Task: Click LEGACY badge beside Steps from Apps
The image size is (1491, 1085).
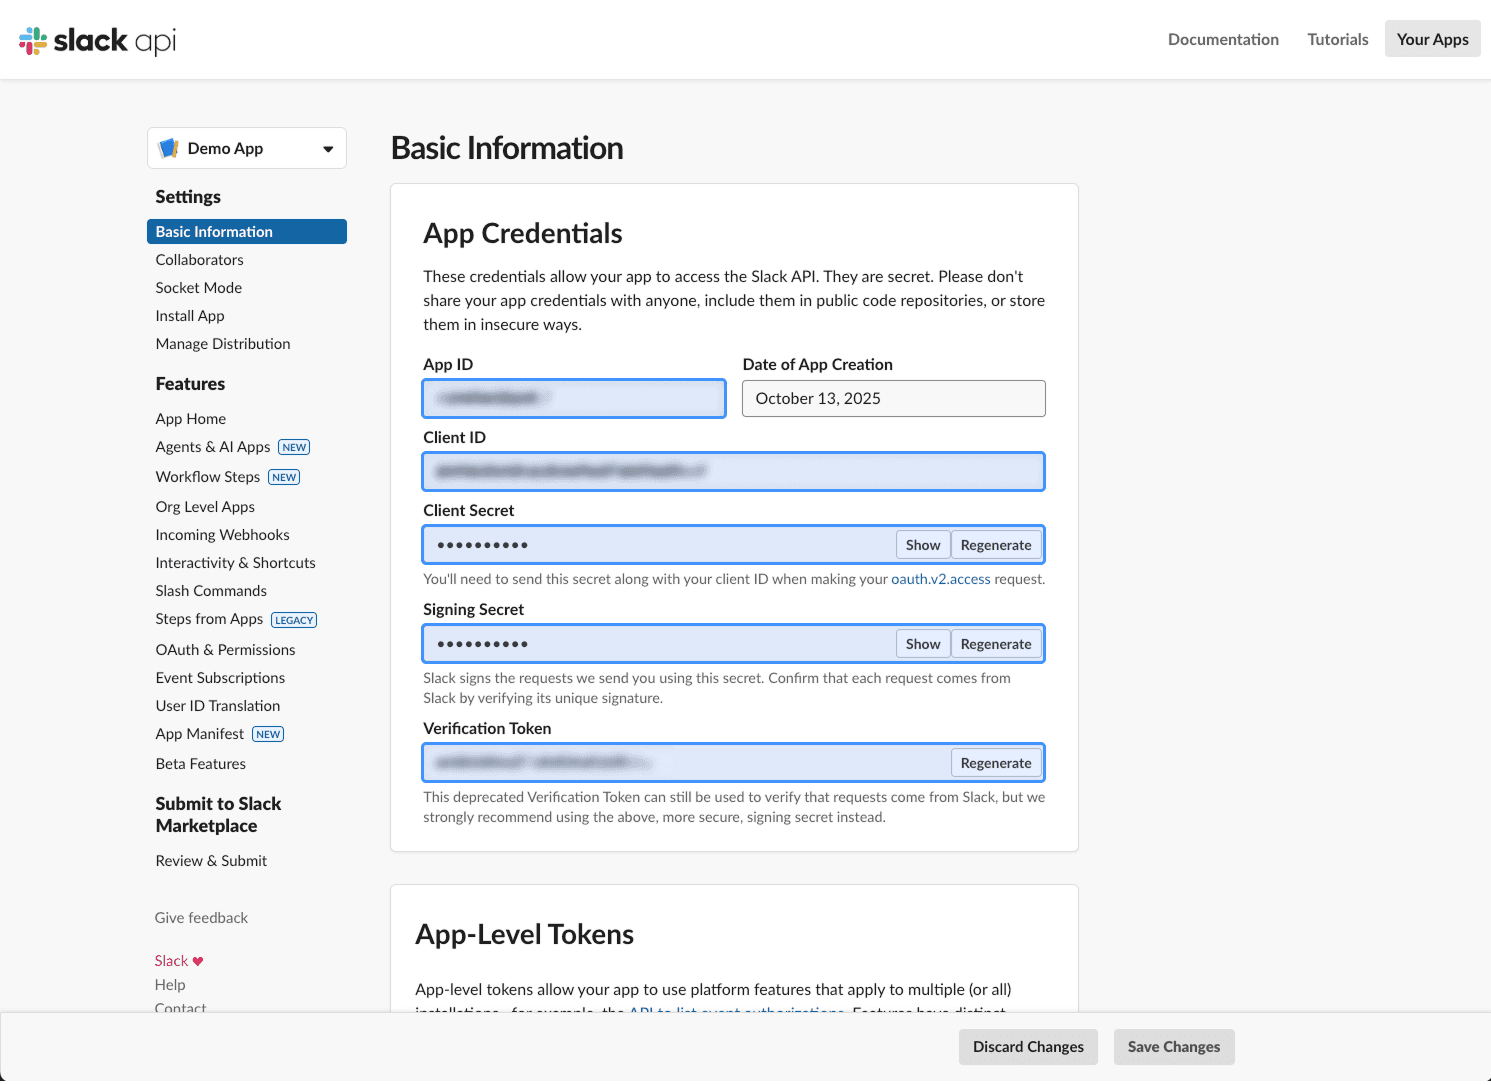Action: tap(294, 620)
